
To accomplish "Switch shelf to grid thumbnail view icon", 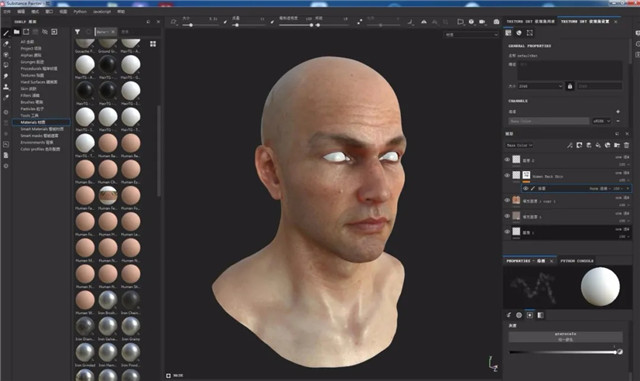I will coord(153,44).
